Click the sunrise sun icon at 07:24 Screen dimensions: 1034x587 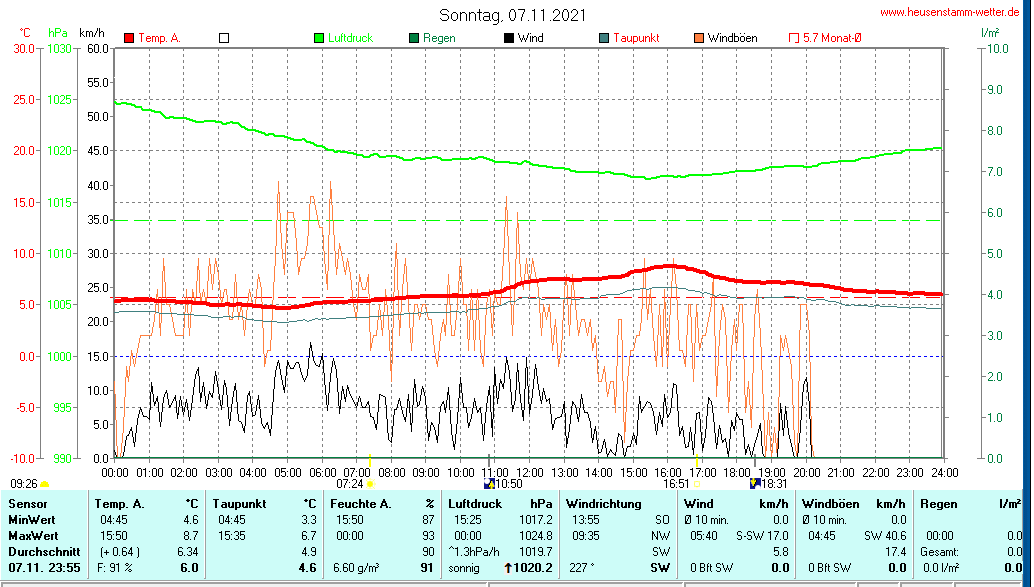click(x=371, y=484)
